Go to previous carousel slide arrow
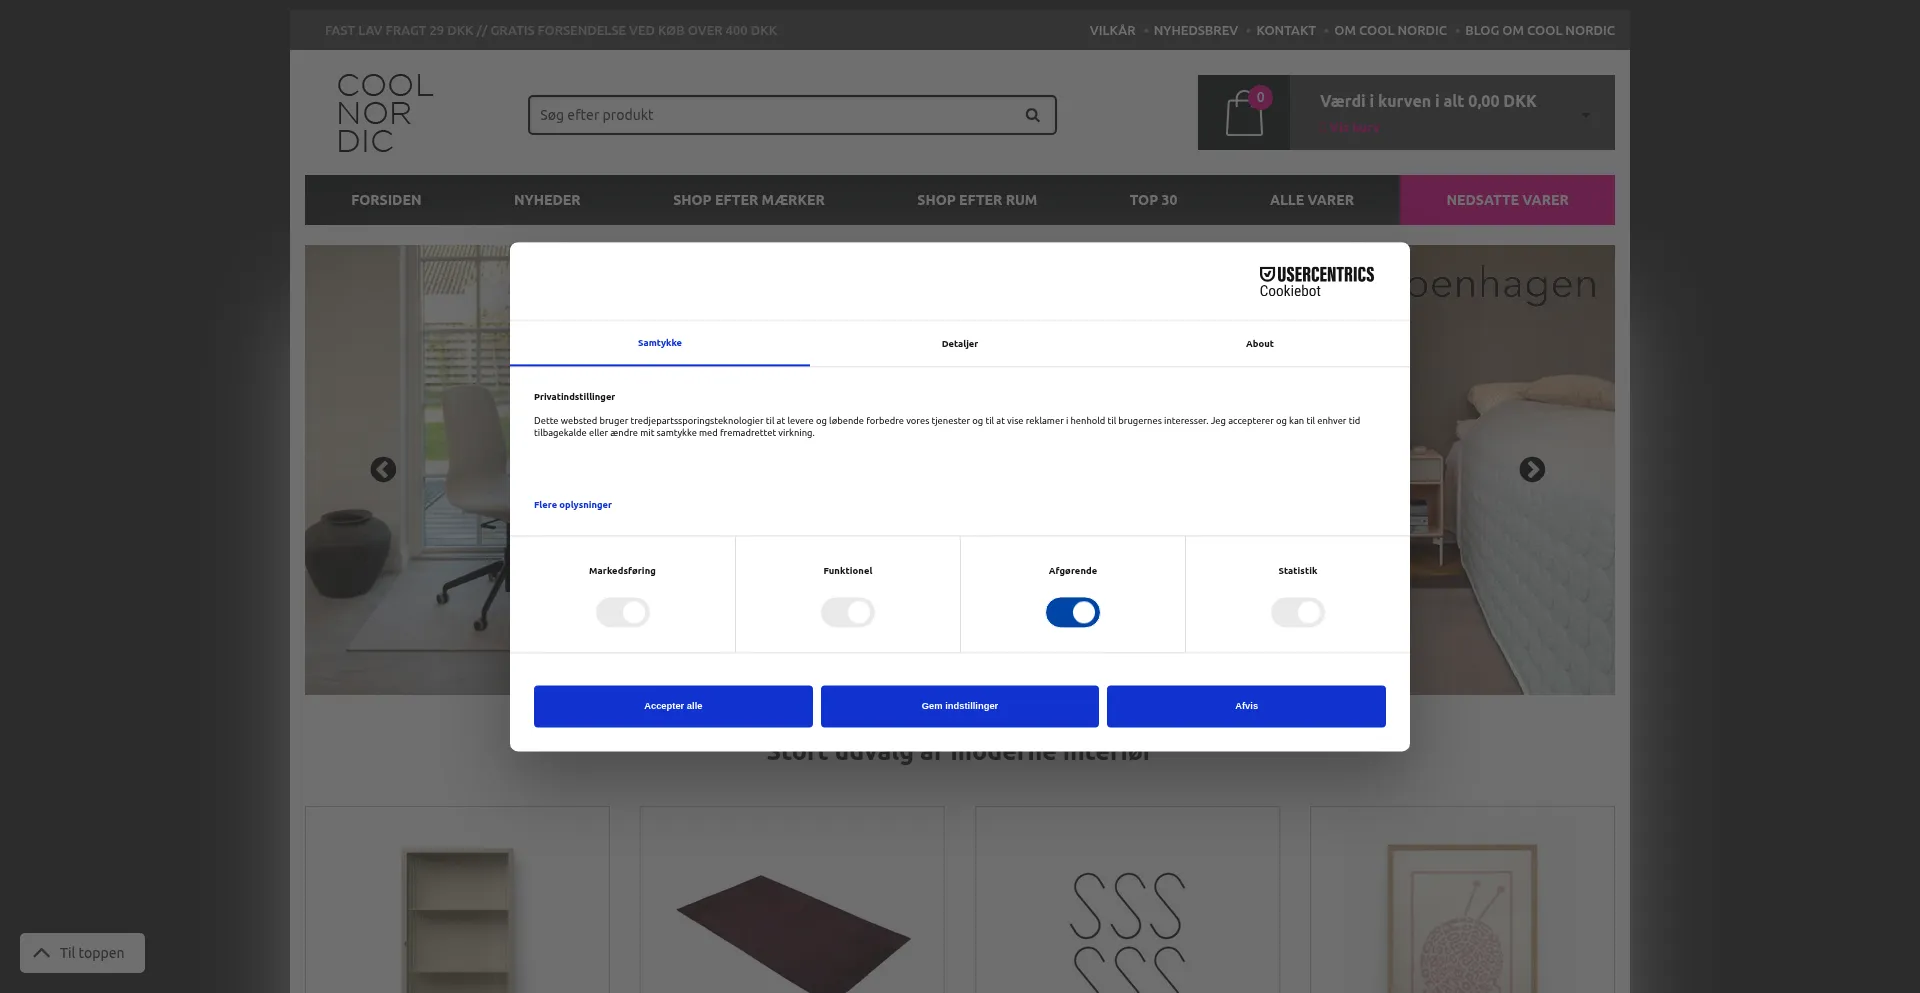Image resolution: width=1920 pixels, height=993 pixels. point(383,470)
